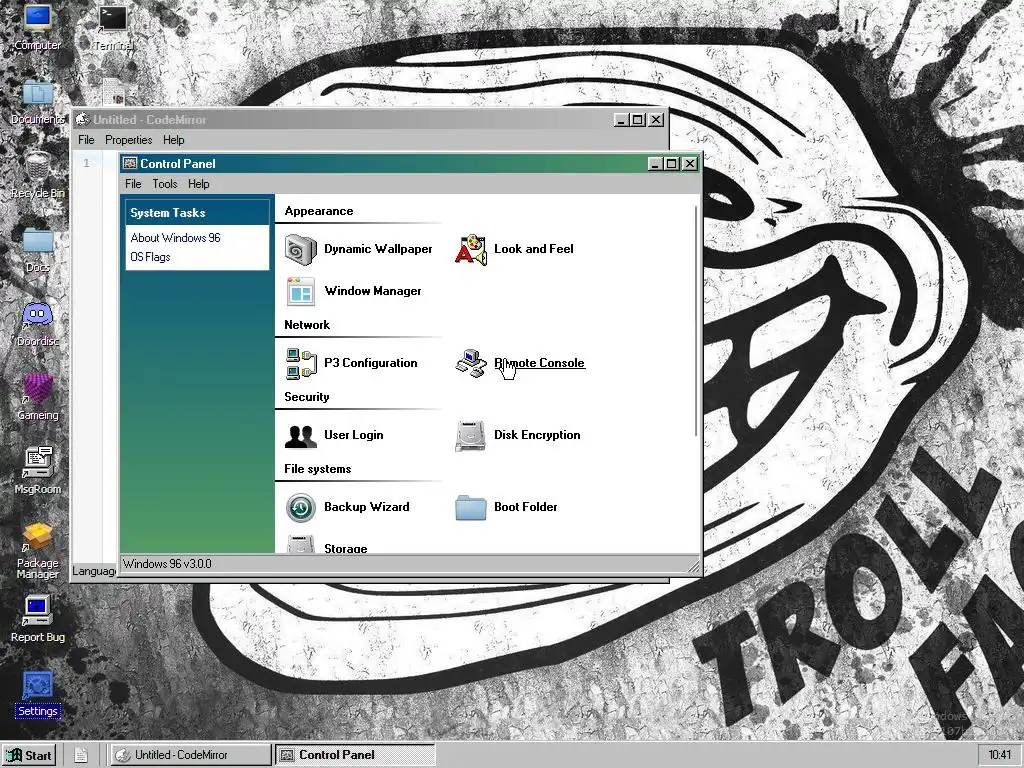The image size is (1024, 768).
Task: Open the Storage drive icon
Action: click(x=300, y=545)
